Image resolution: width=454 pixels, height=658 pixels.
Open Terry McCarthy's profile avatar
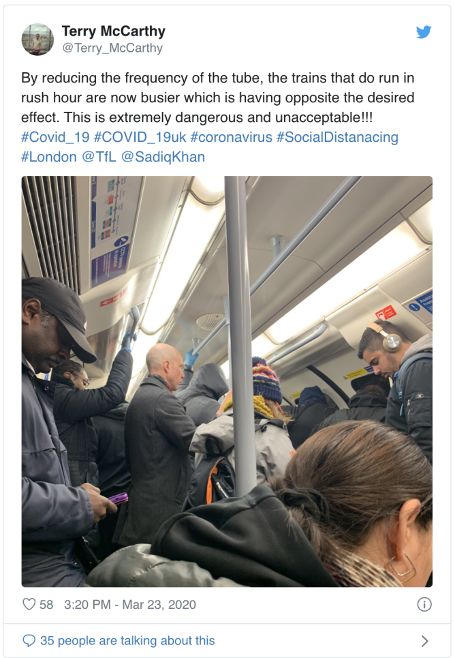[x=38, y=39]
